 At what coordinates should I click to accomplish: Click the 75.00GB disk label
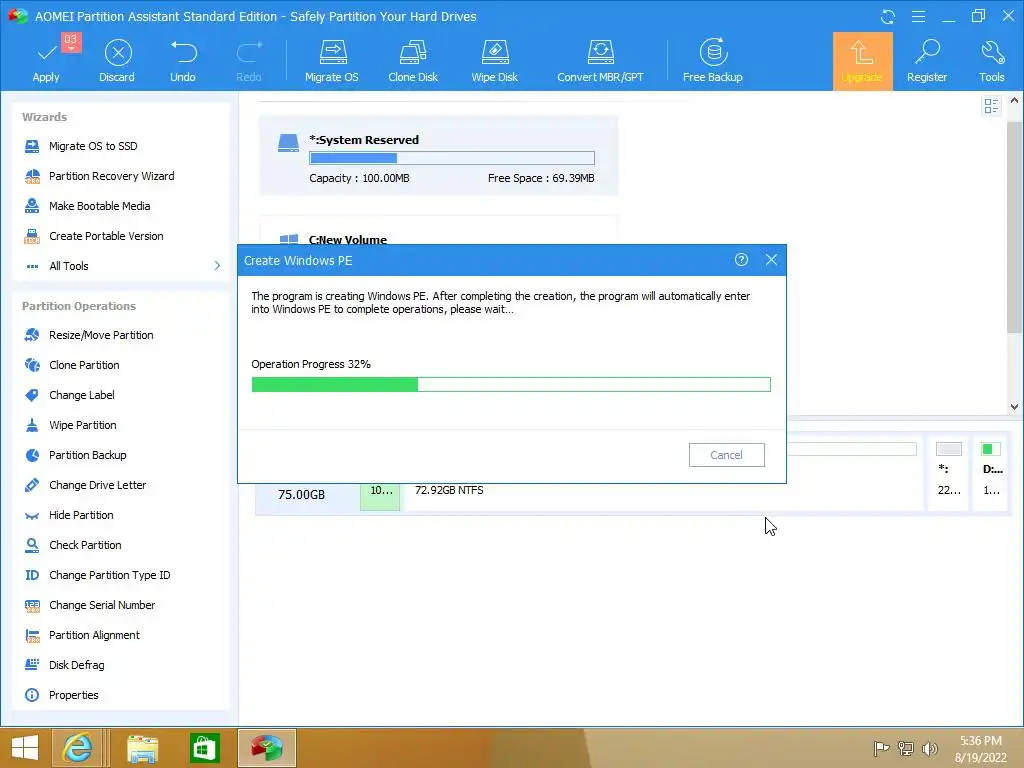(x=301, y=495)
